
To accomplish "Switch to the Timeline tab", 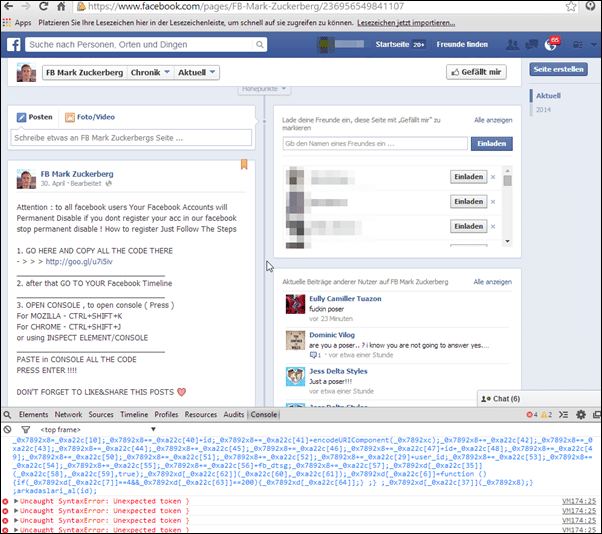I will [x=134, y=415].
